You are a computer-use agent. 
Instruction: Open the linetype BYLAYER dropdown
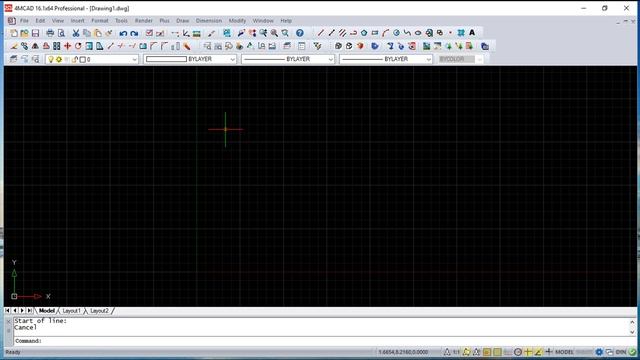click(x=330, y=60)
